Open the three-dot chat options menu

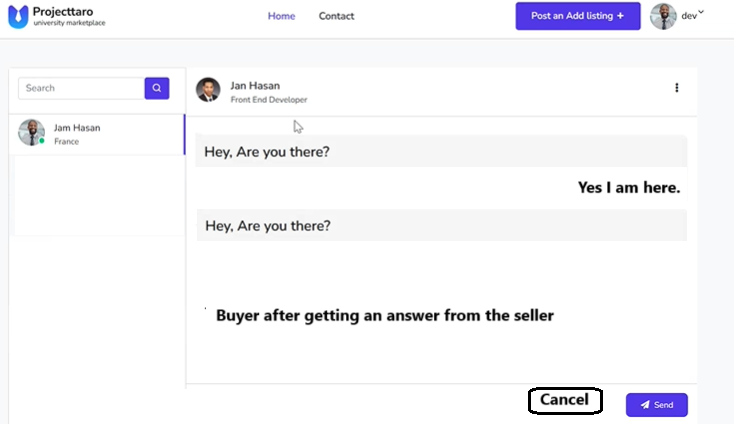tap(677, 88)
